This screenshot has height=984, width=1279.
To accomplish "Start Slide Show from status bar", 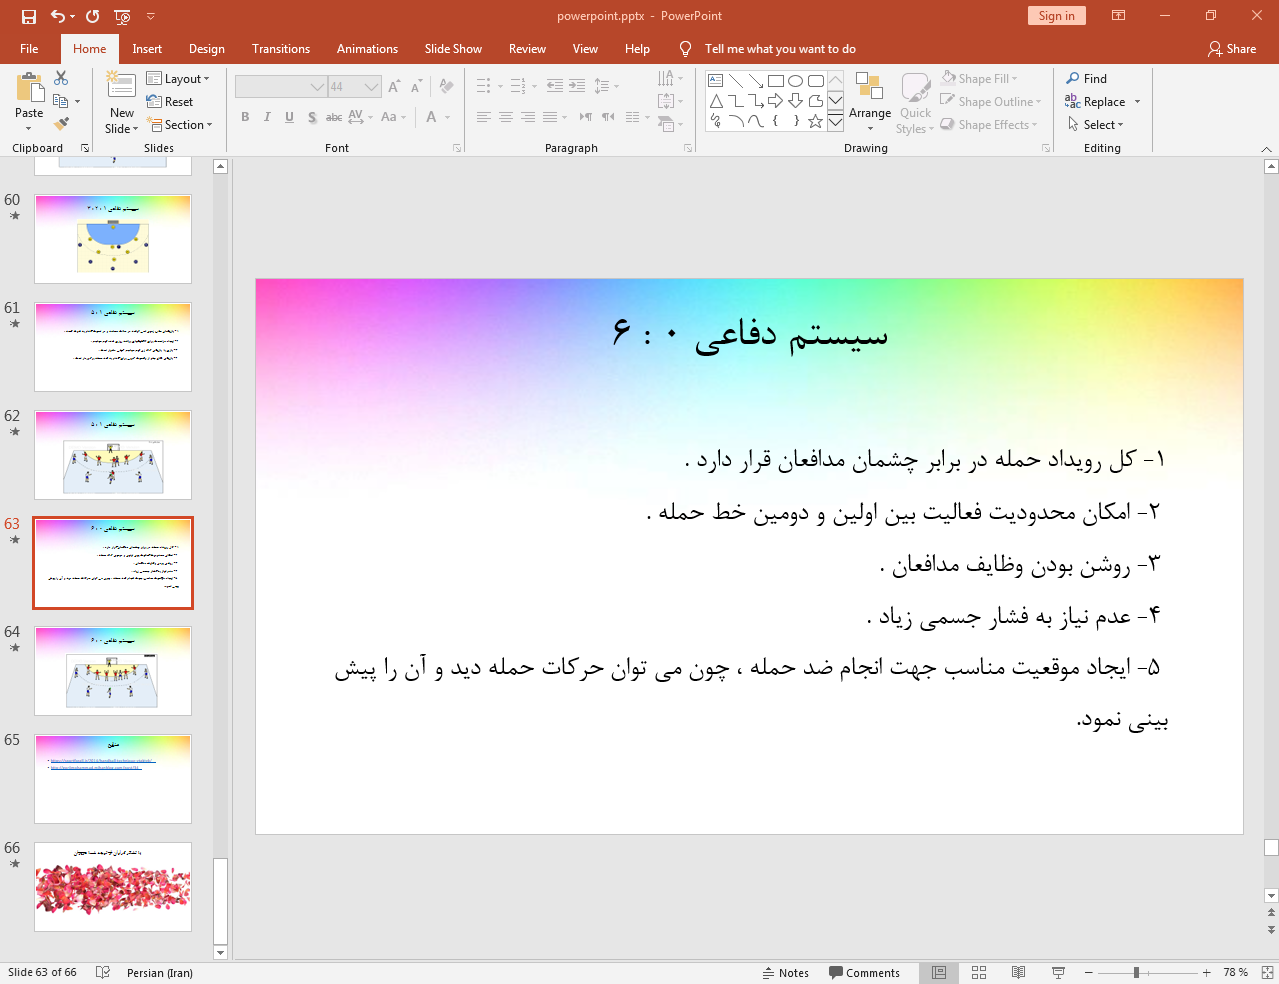I will pyautogui.click(x=1058, y=972).
